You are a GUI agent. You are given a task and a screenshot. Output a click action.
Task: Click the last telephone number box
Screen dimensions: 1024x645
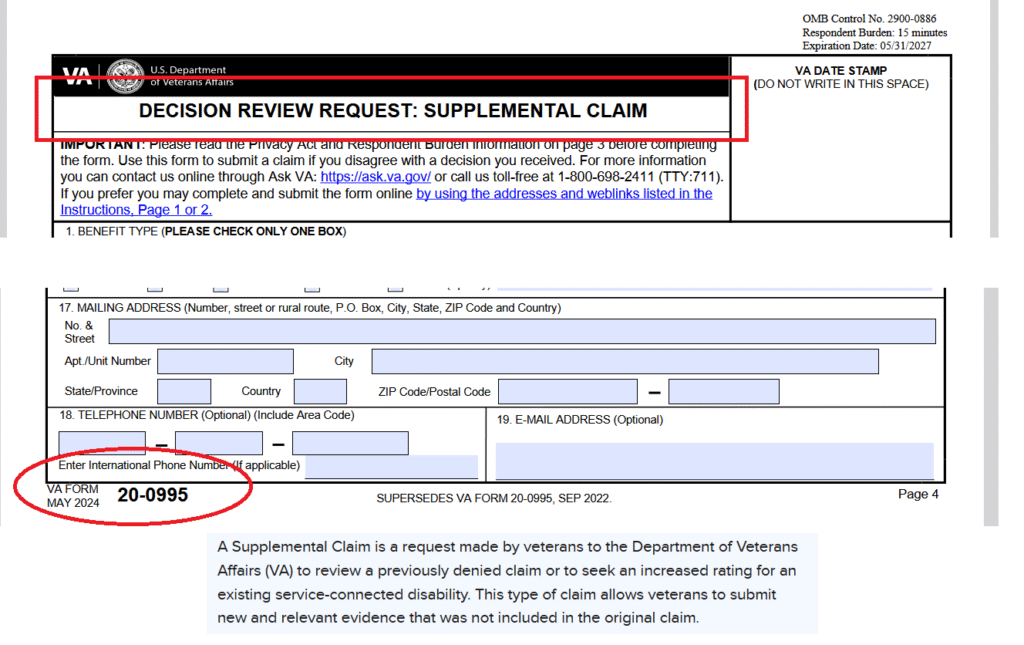click(350, 442)
